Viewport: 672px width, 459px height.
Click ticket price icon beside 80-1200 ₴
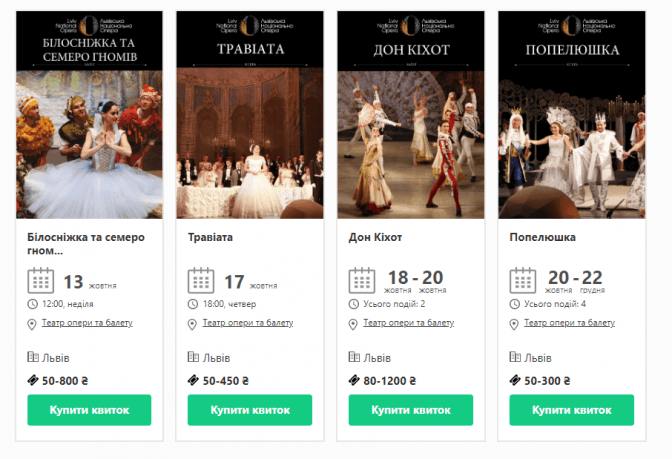click(x=354, y=380)
